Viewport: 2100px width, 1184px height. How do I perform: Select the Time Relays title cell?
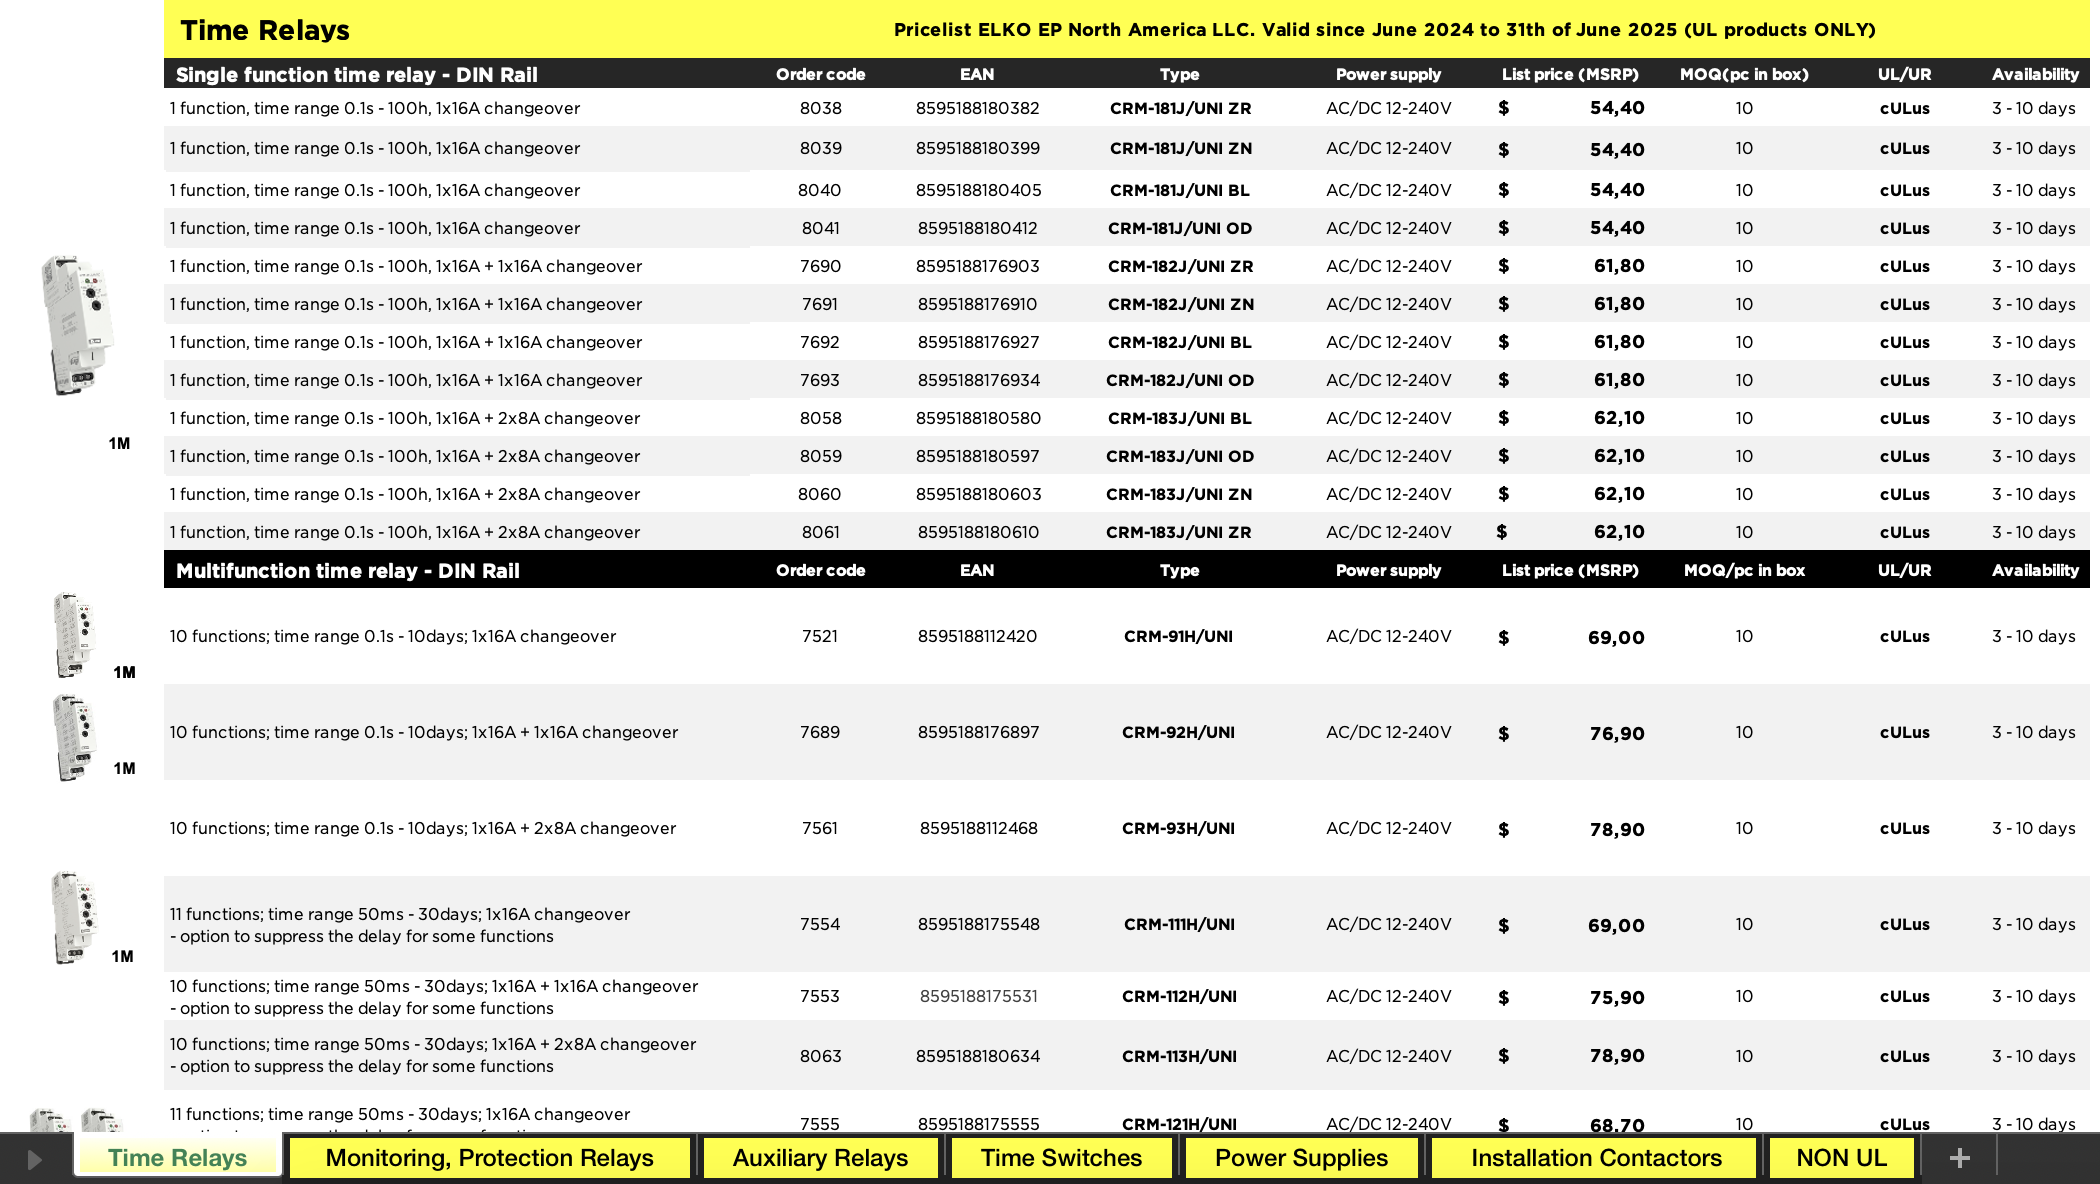(x=265, y=30)
